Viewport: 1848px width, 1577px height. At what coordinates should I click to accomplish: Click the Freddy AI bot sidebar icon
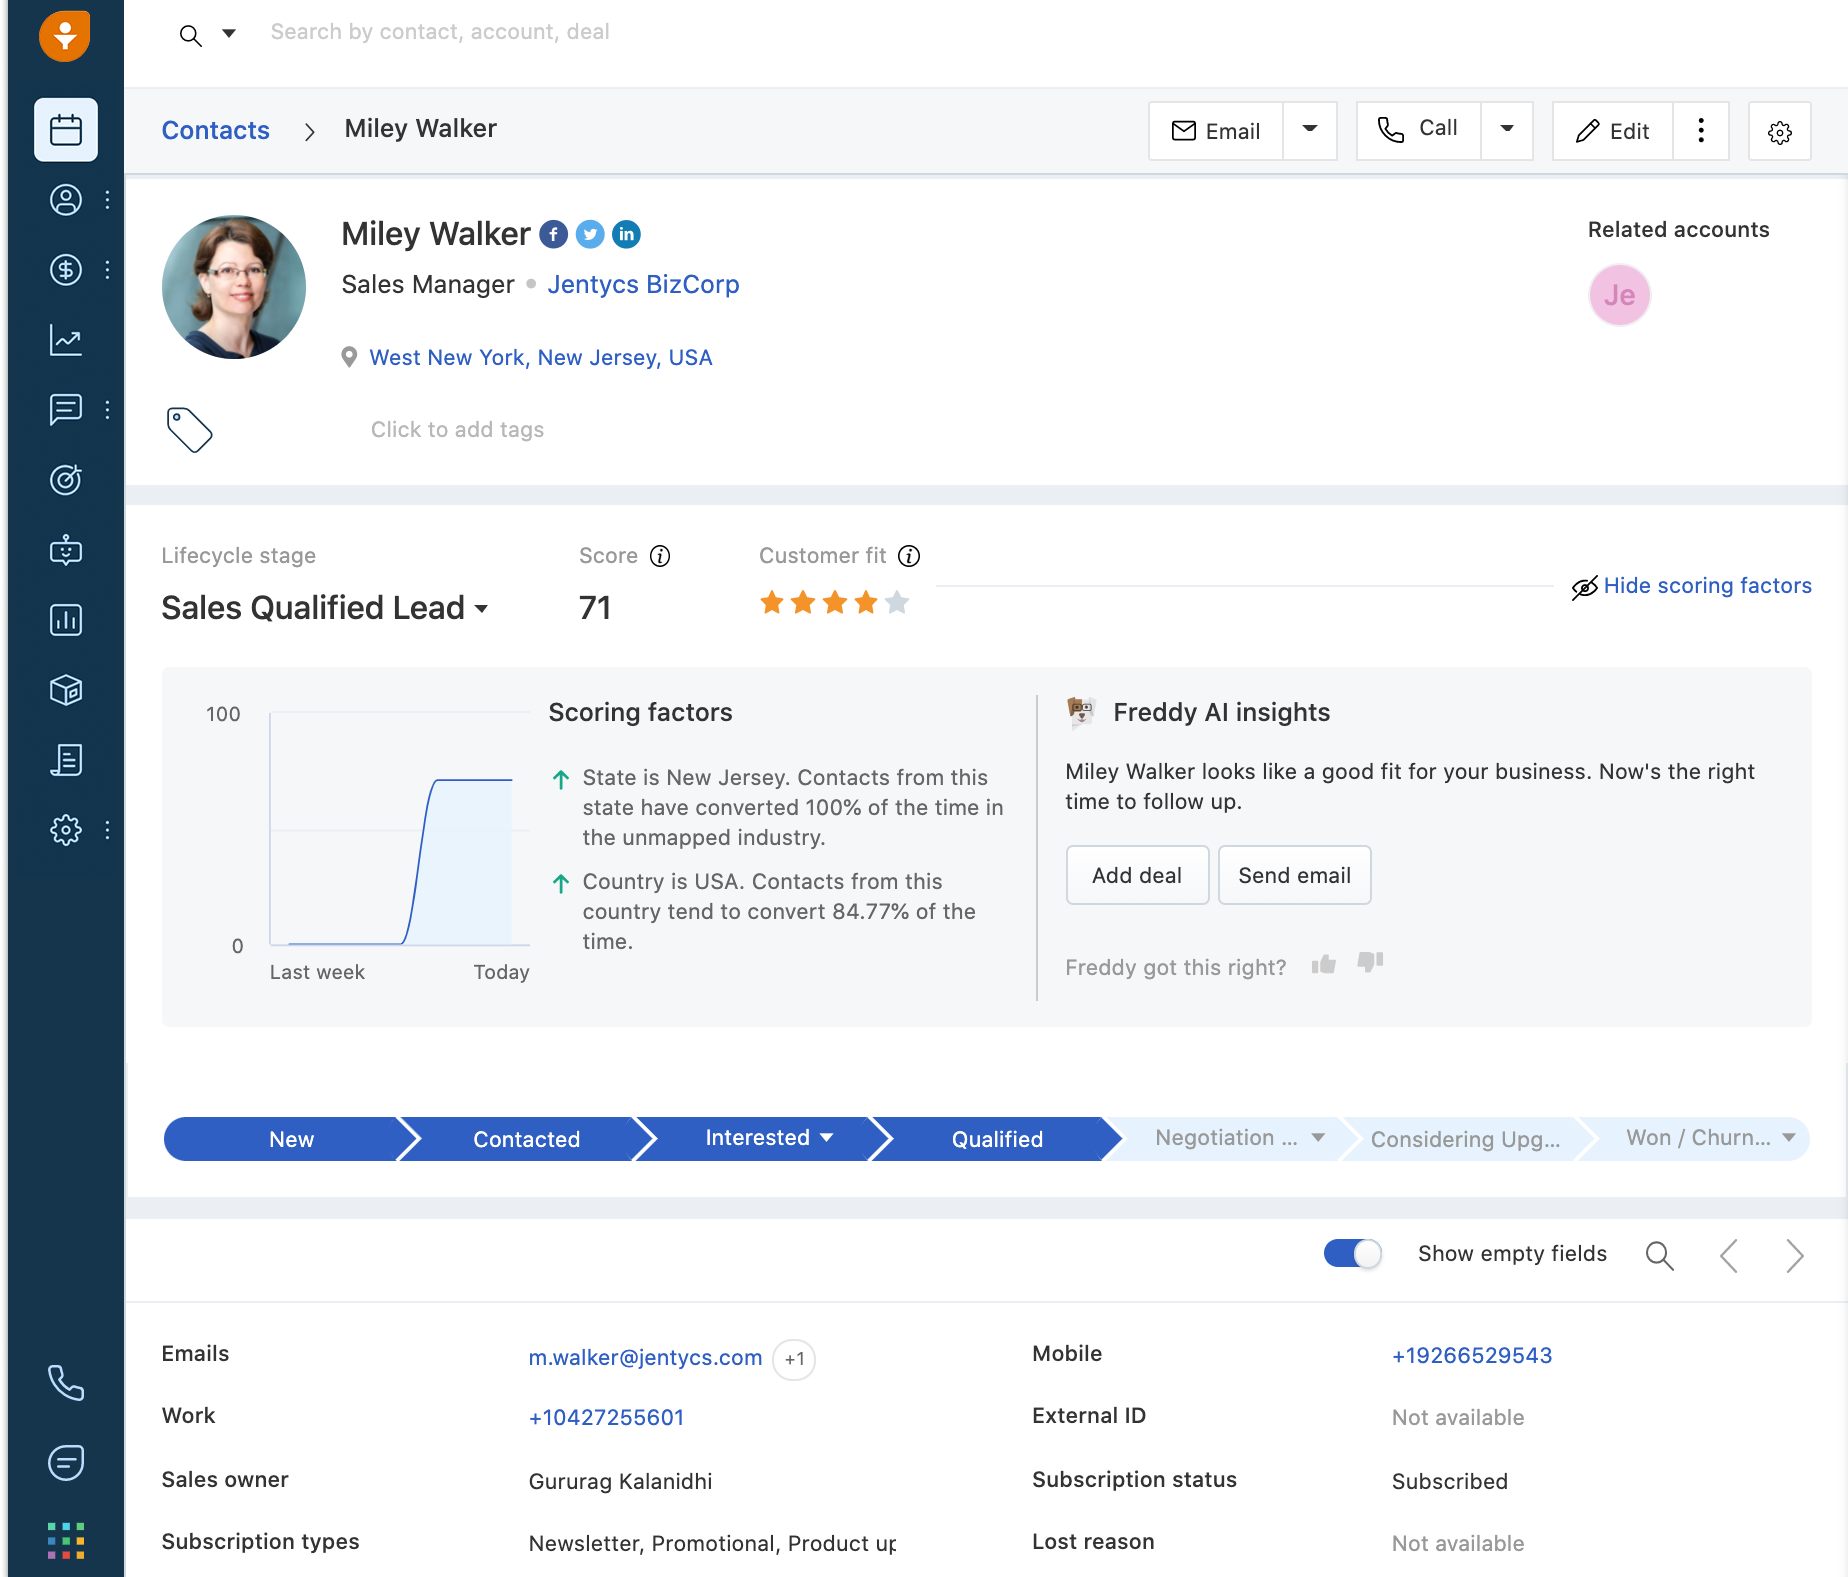coord(66,550)
